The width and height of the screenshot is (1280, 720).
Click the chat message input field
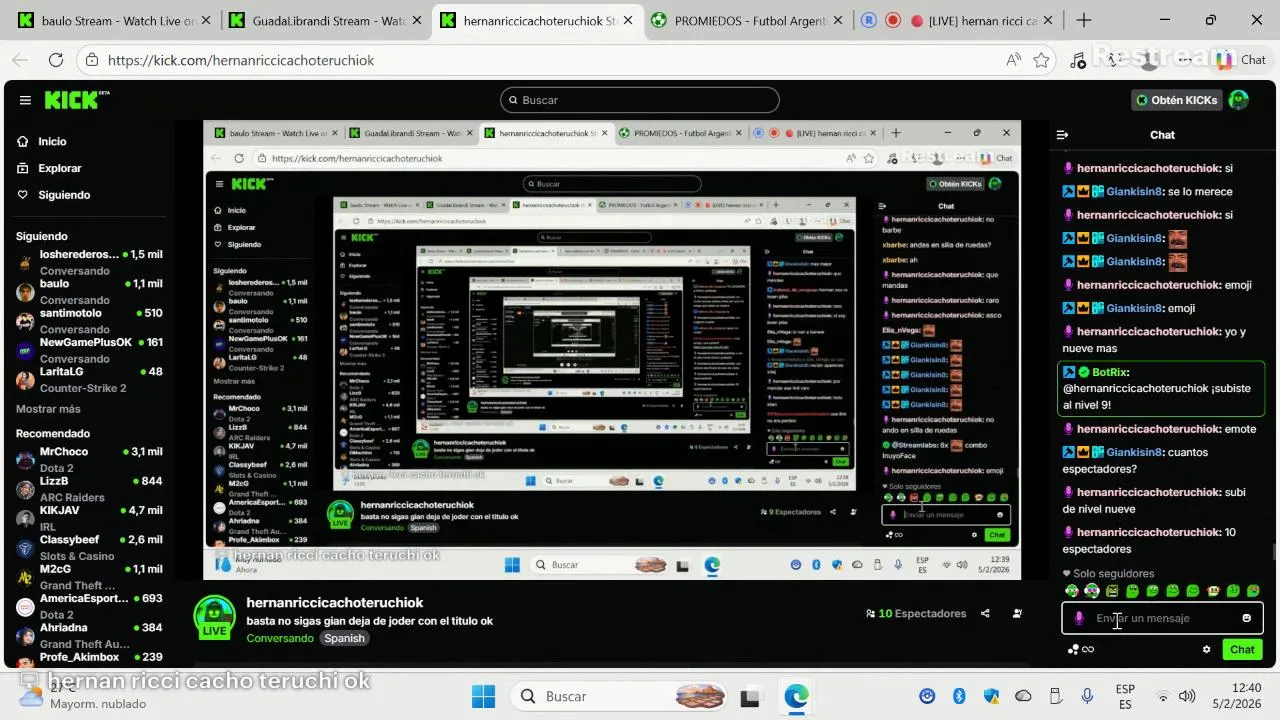click(1162, 618)
